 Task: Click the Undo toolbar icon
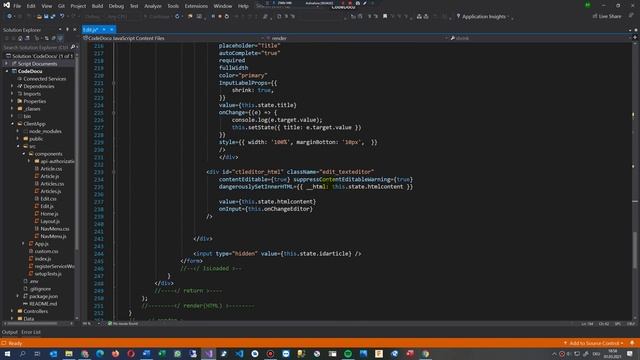(x=62, y=16)
